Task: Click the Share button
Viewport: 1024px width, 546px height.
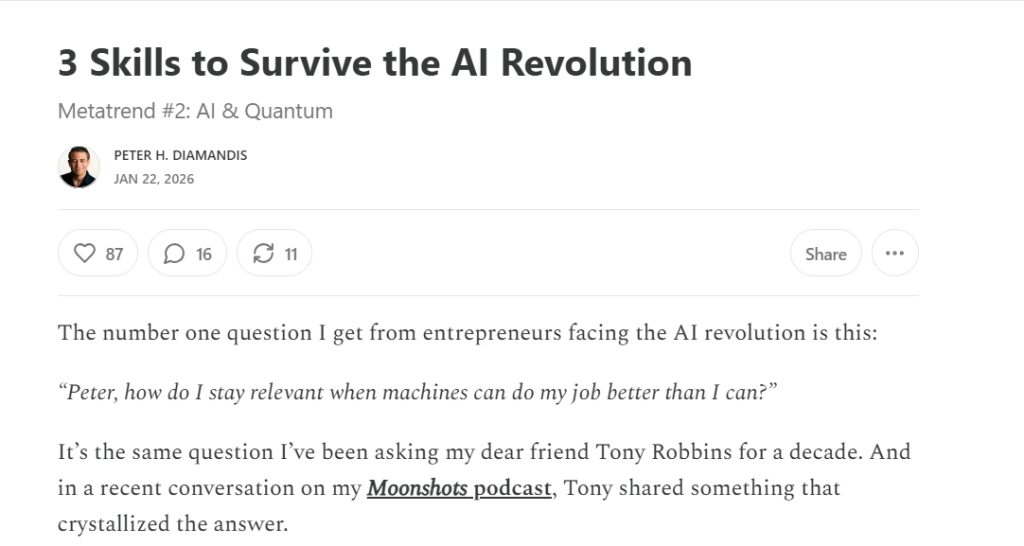Action: (825, 253)
